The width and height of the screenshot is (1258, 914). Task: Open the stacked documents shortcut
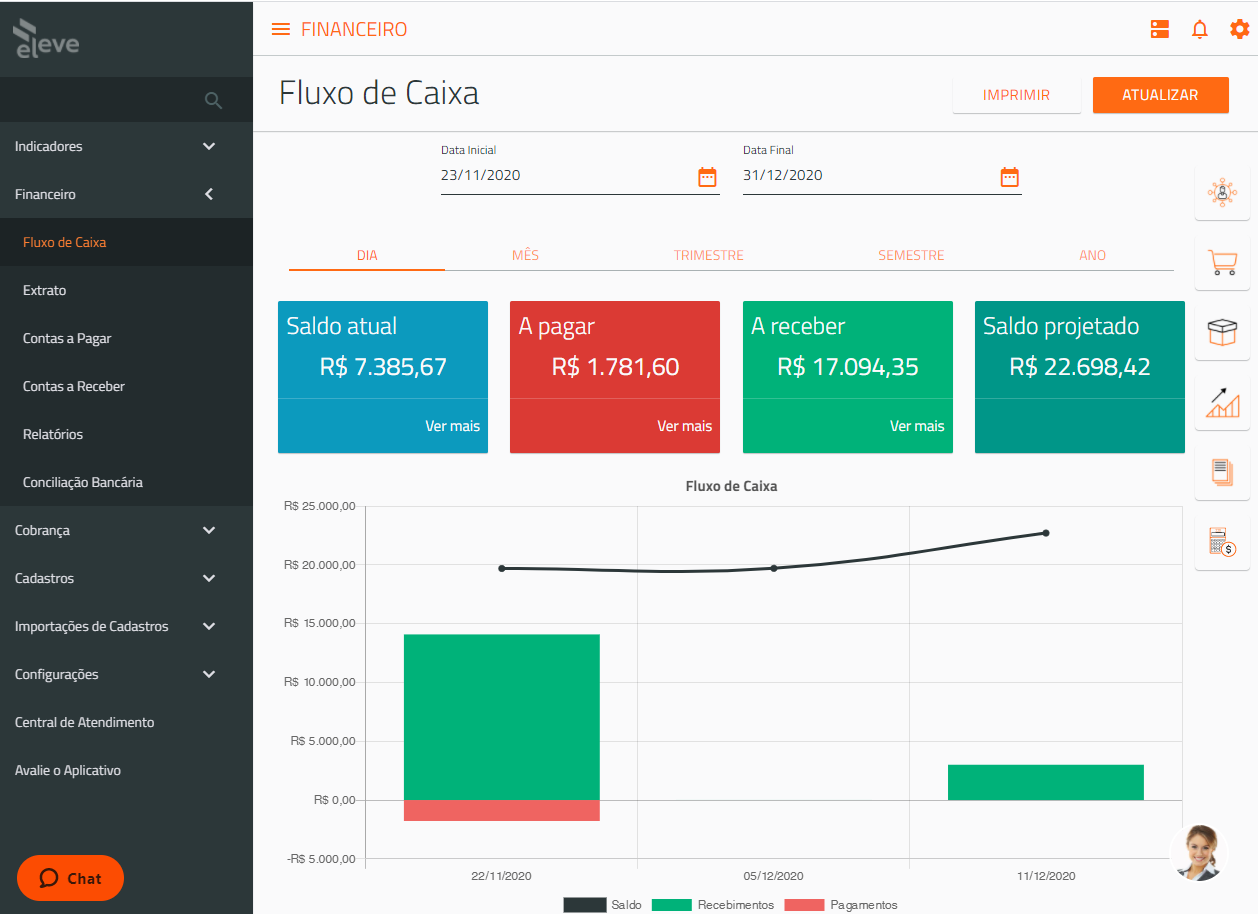(1222, 472)
